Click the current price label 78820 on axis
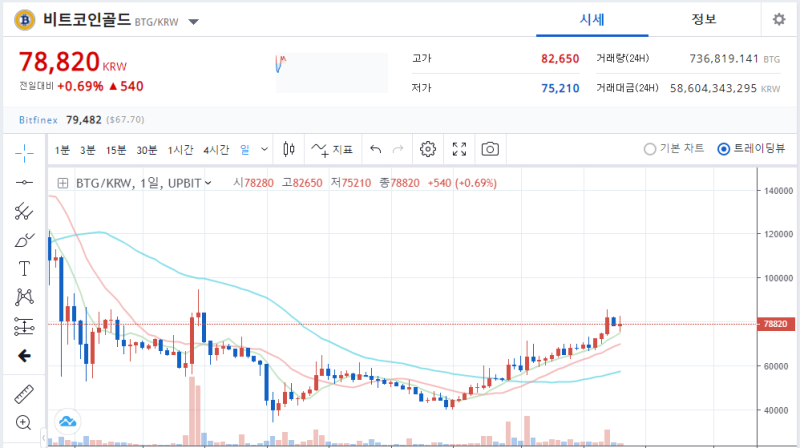 point(775,324)
